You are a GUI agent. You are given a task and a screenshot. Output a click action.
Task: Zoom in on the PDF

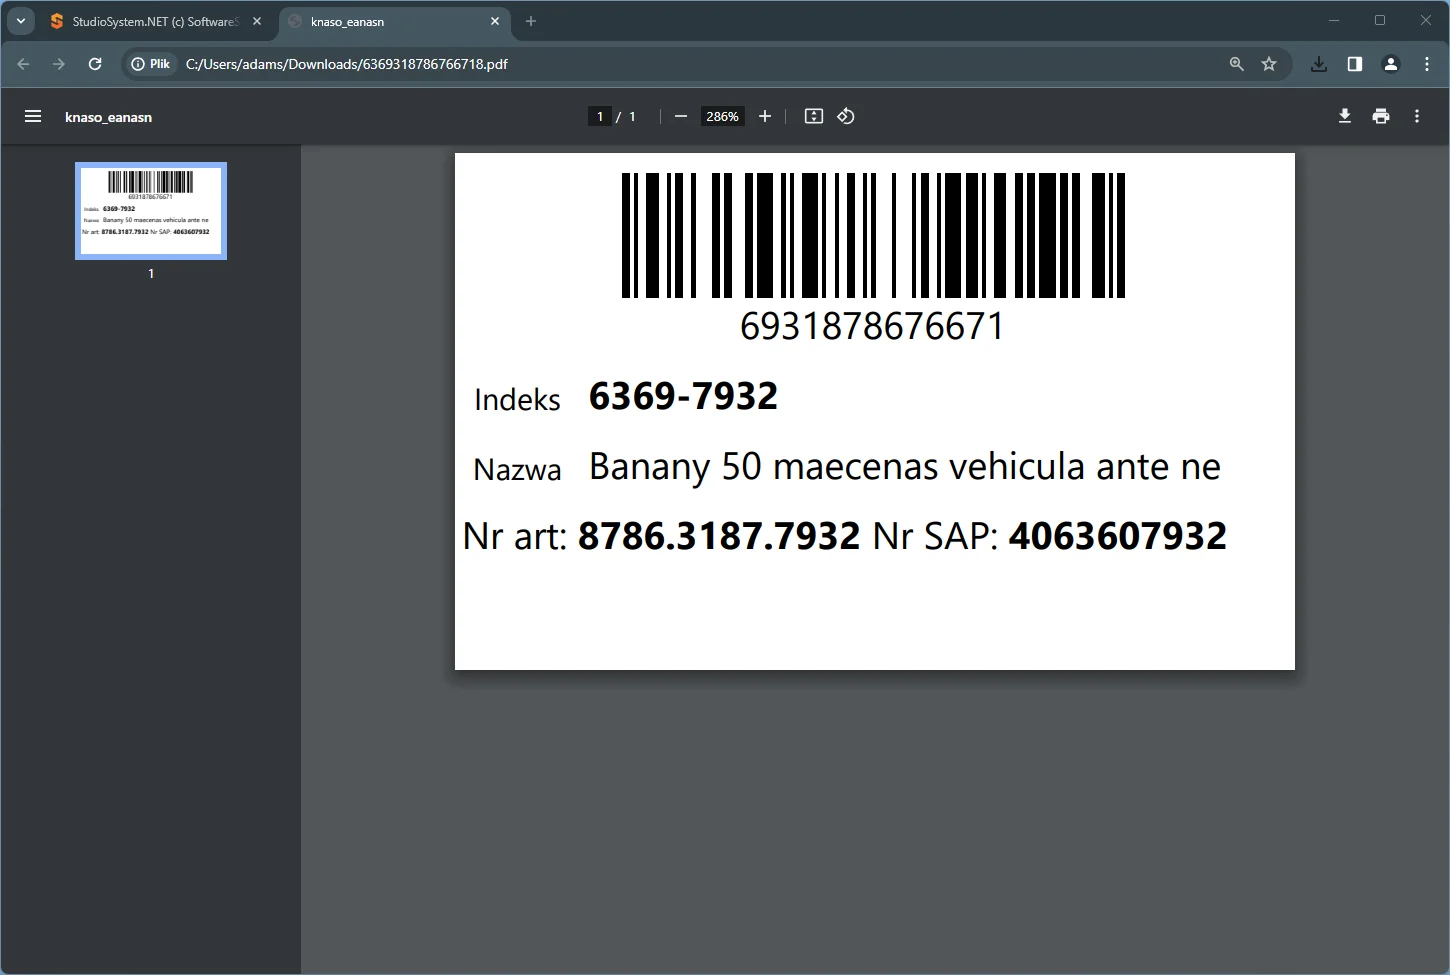click(764, 116)
